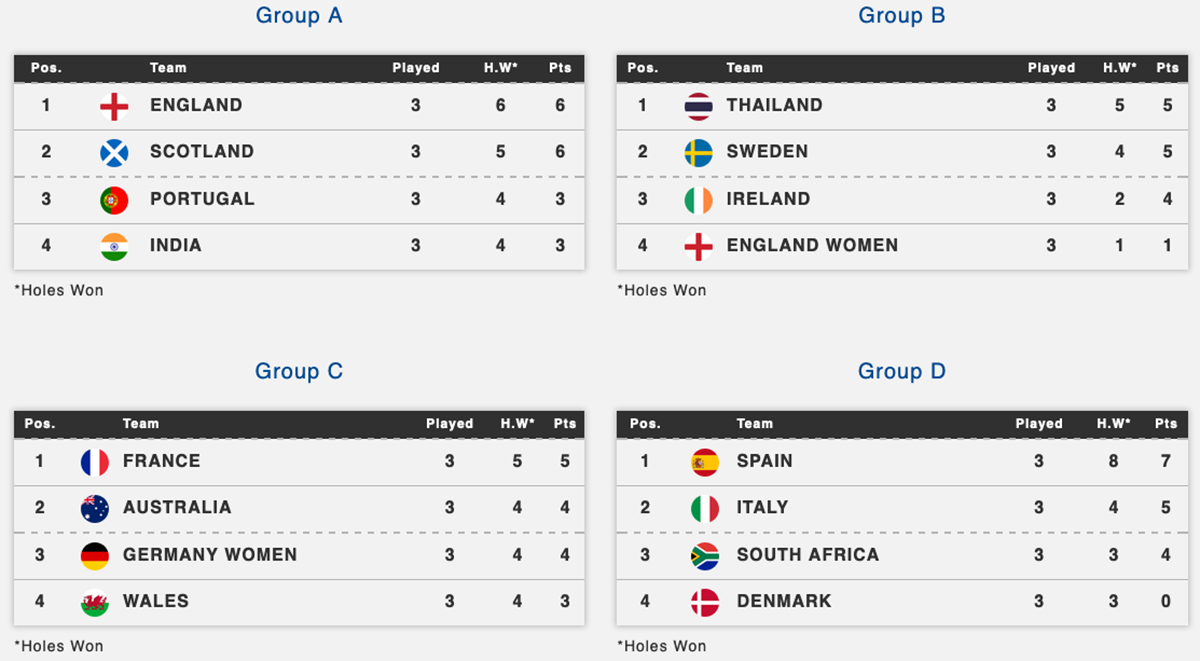Open the FRANCE team name

coord(162,461)
